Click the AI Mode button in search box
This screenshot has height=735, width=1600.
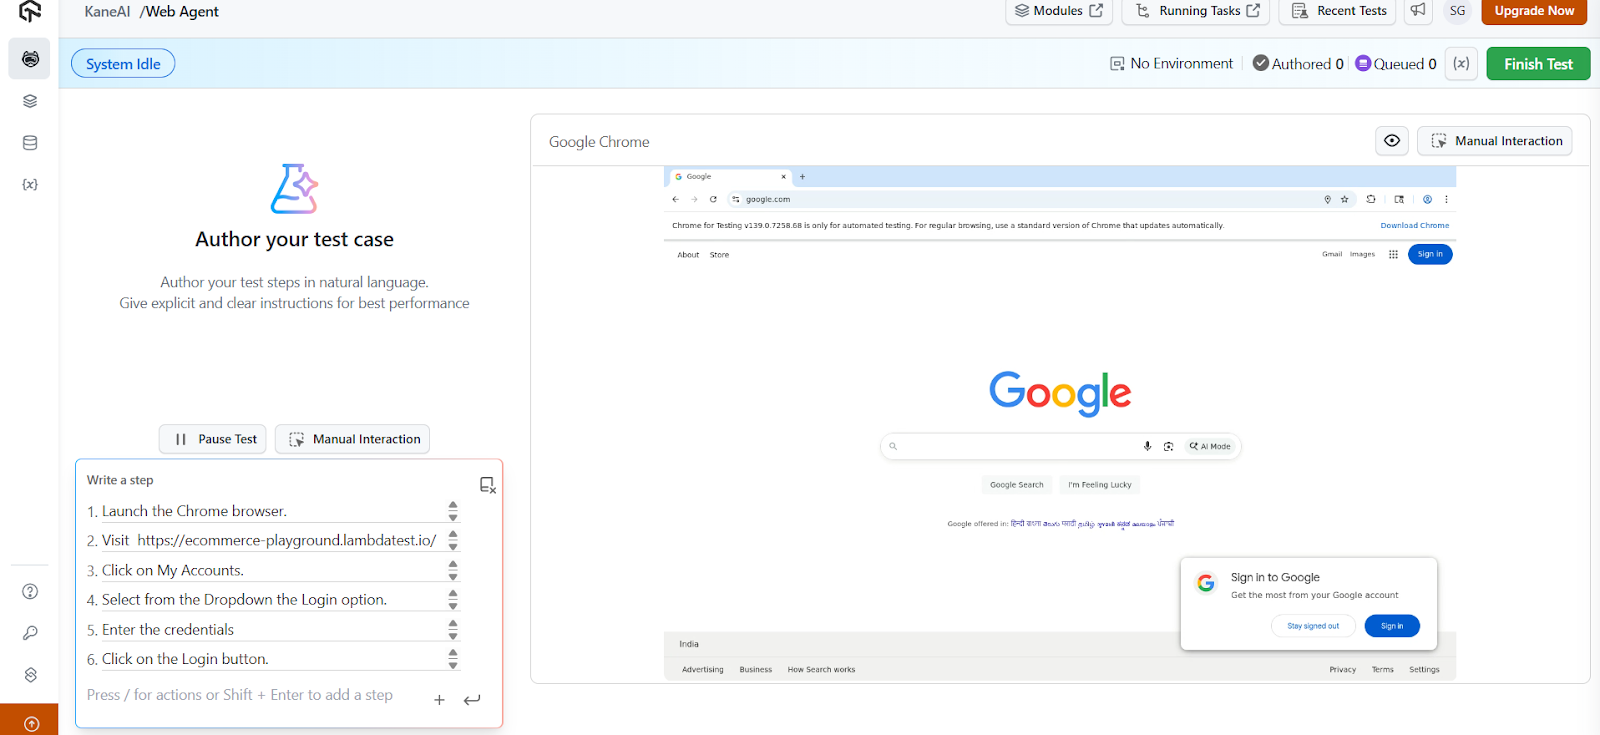[1210, 446]
